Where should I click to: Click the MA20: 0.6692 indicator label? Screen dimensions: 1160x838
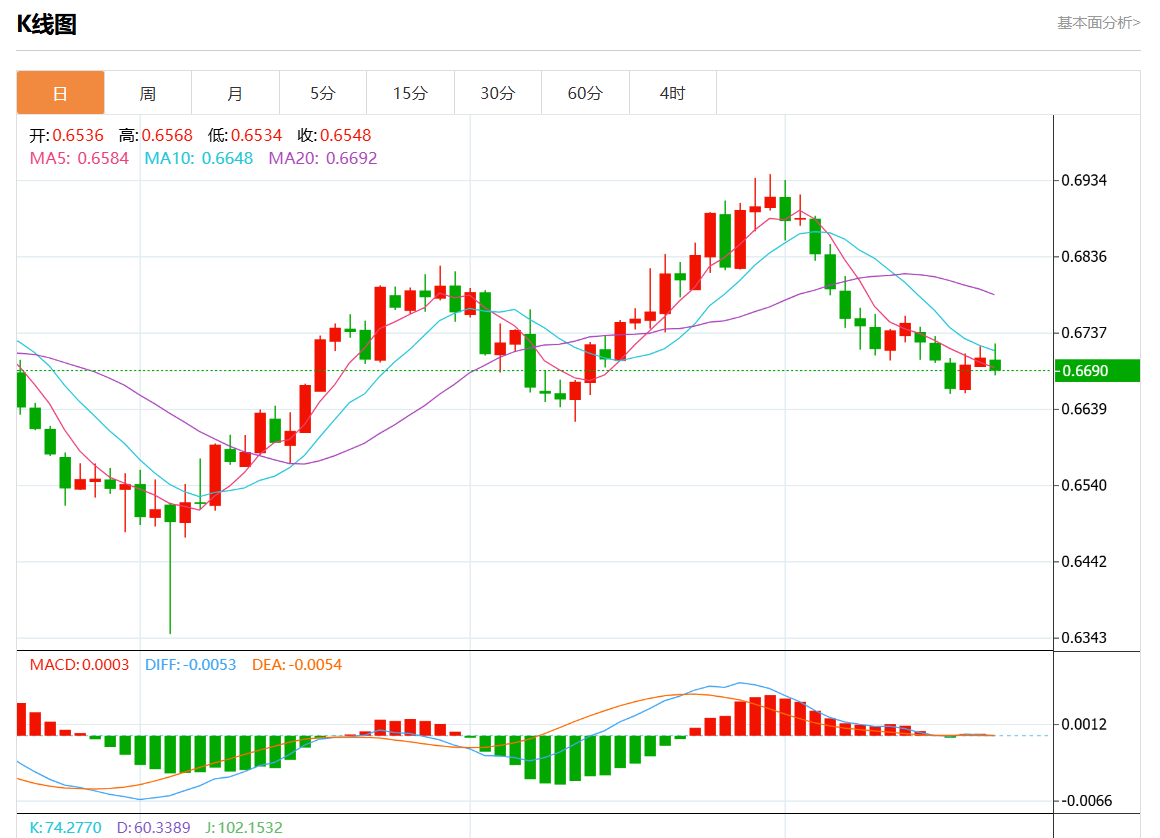[323, 158]
